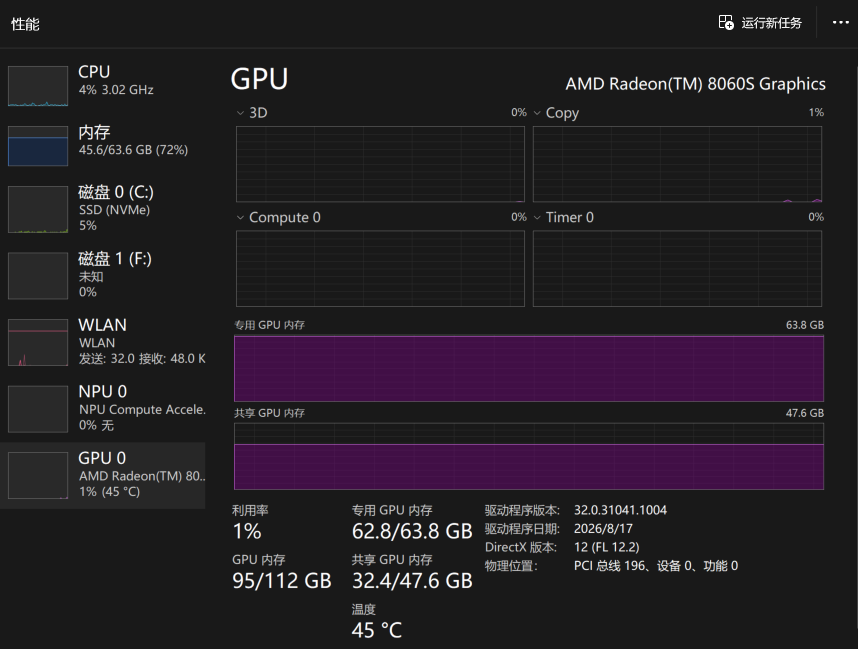Click the 利用率 1% value

[x=247, y=531]
